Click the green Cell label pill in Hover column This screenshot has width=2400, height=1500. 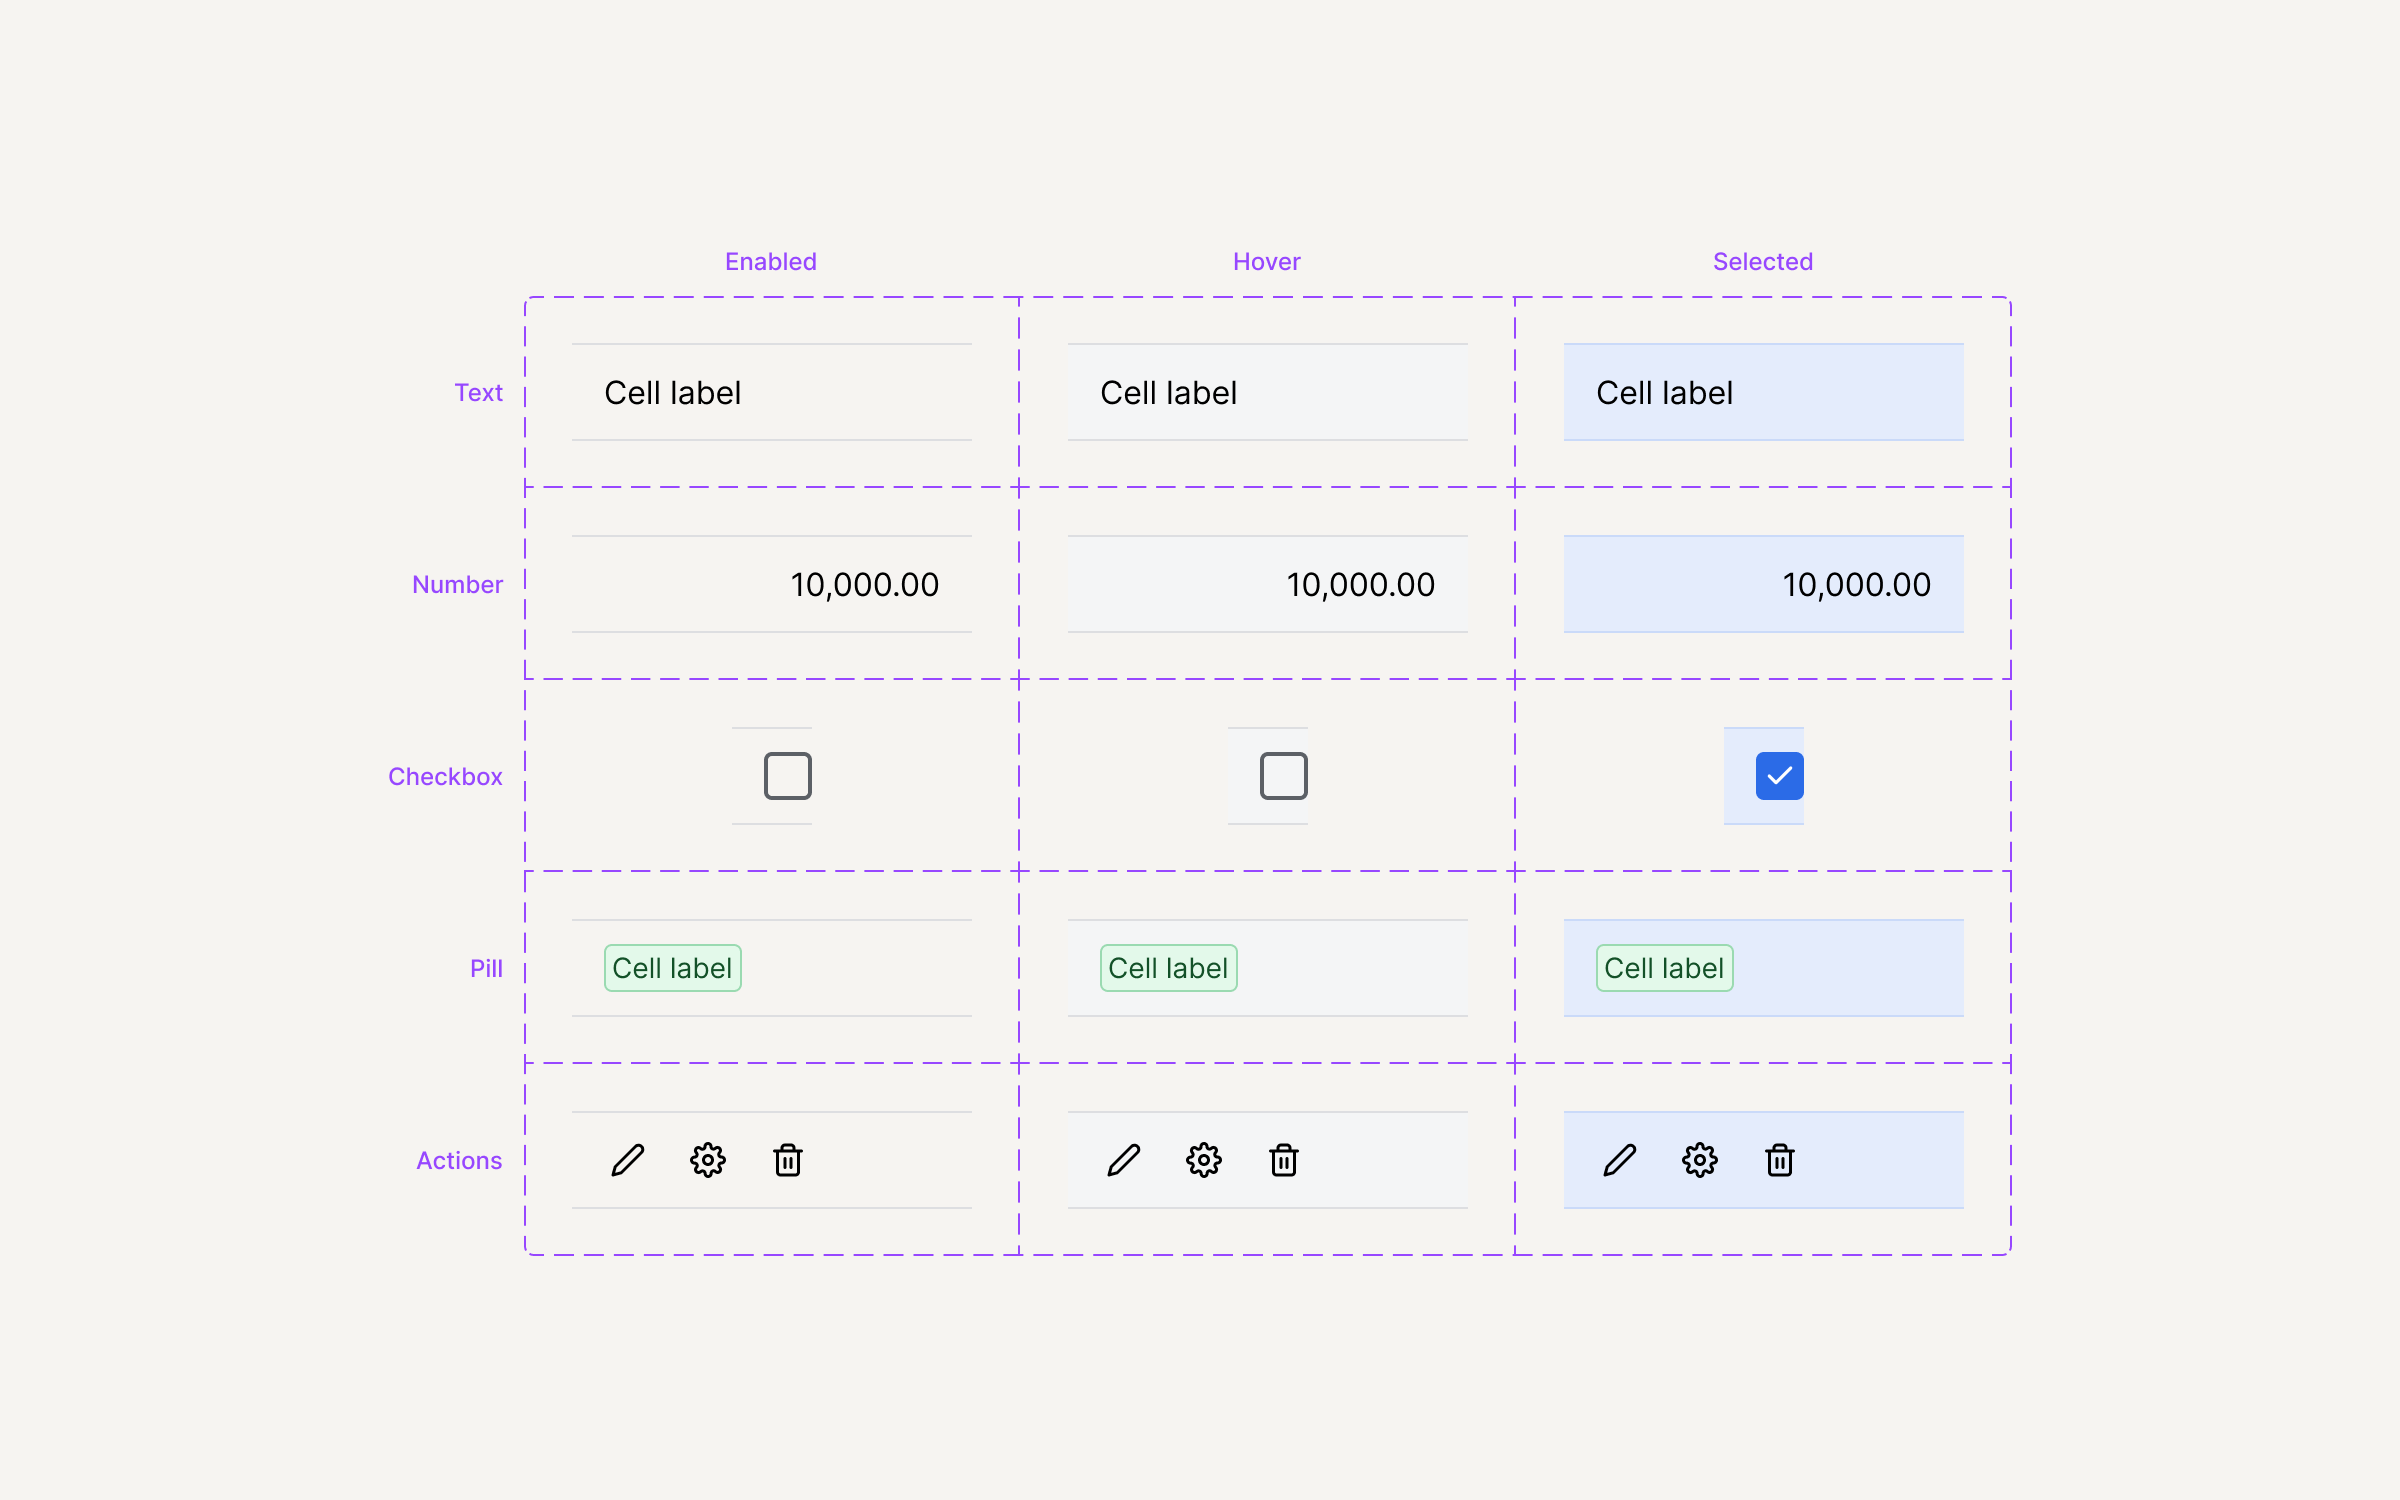pos(1169,968)
